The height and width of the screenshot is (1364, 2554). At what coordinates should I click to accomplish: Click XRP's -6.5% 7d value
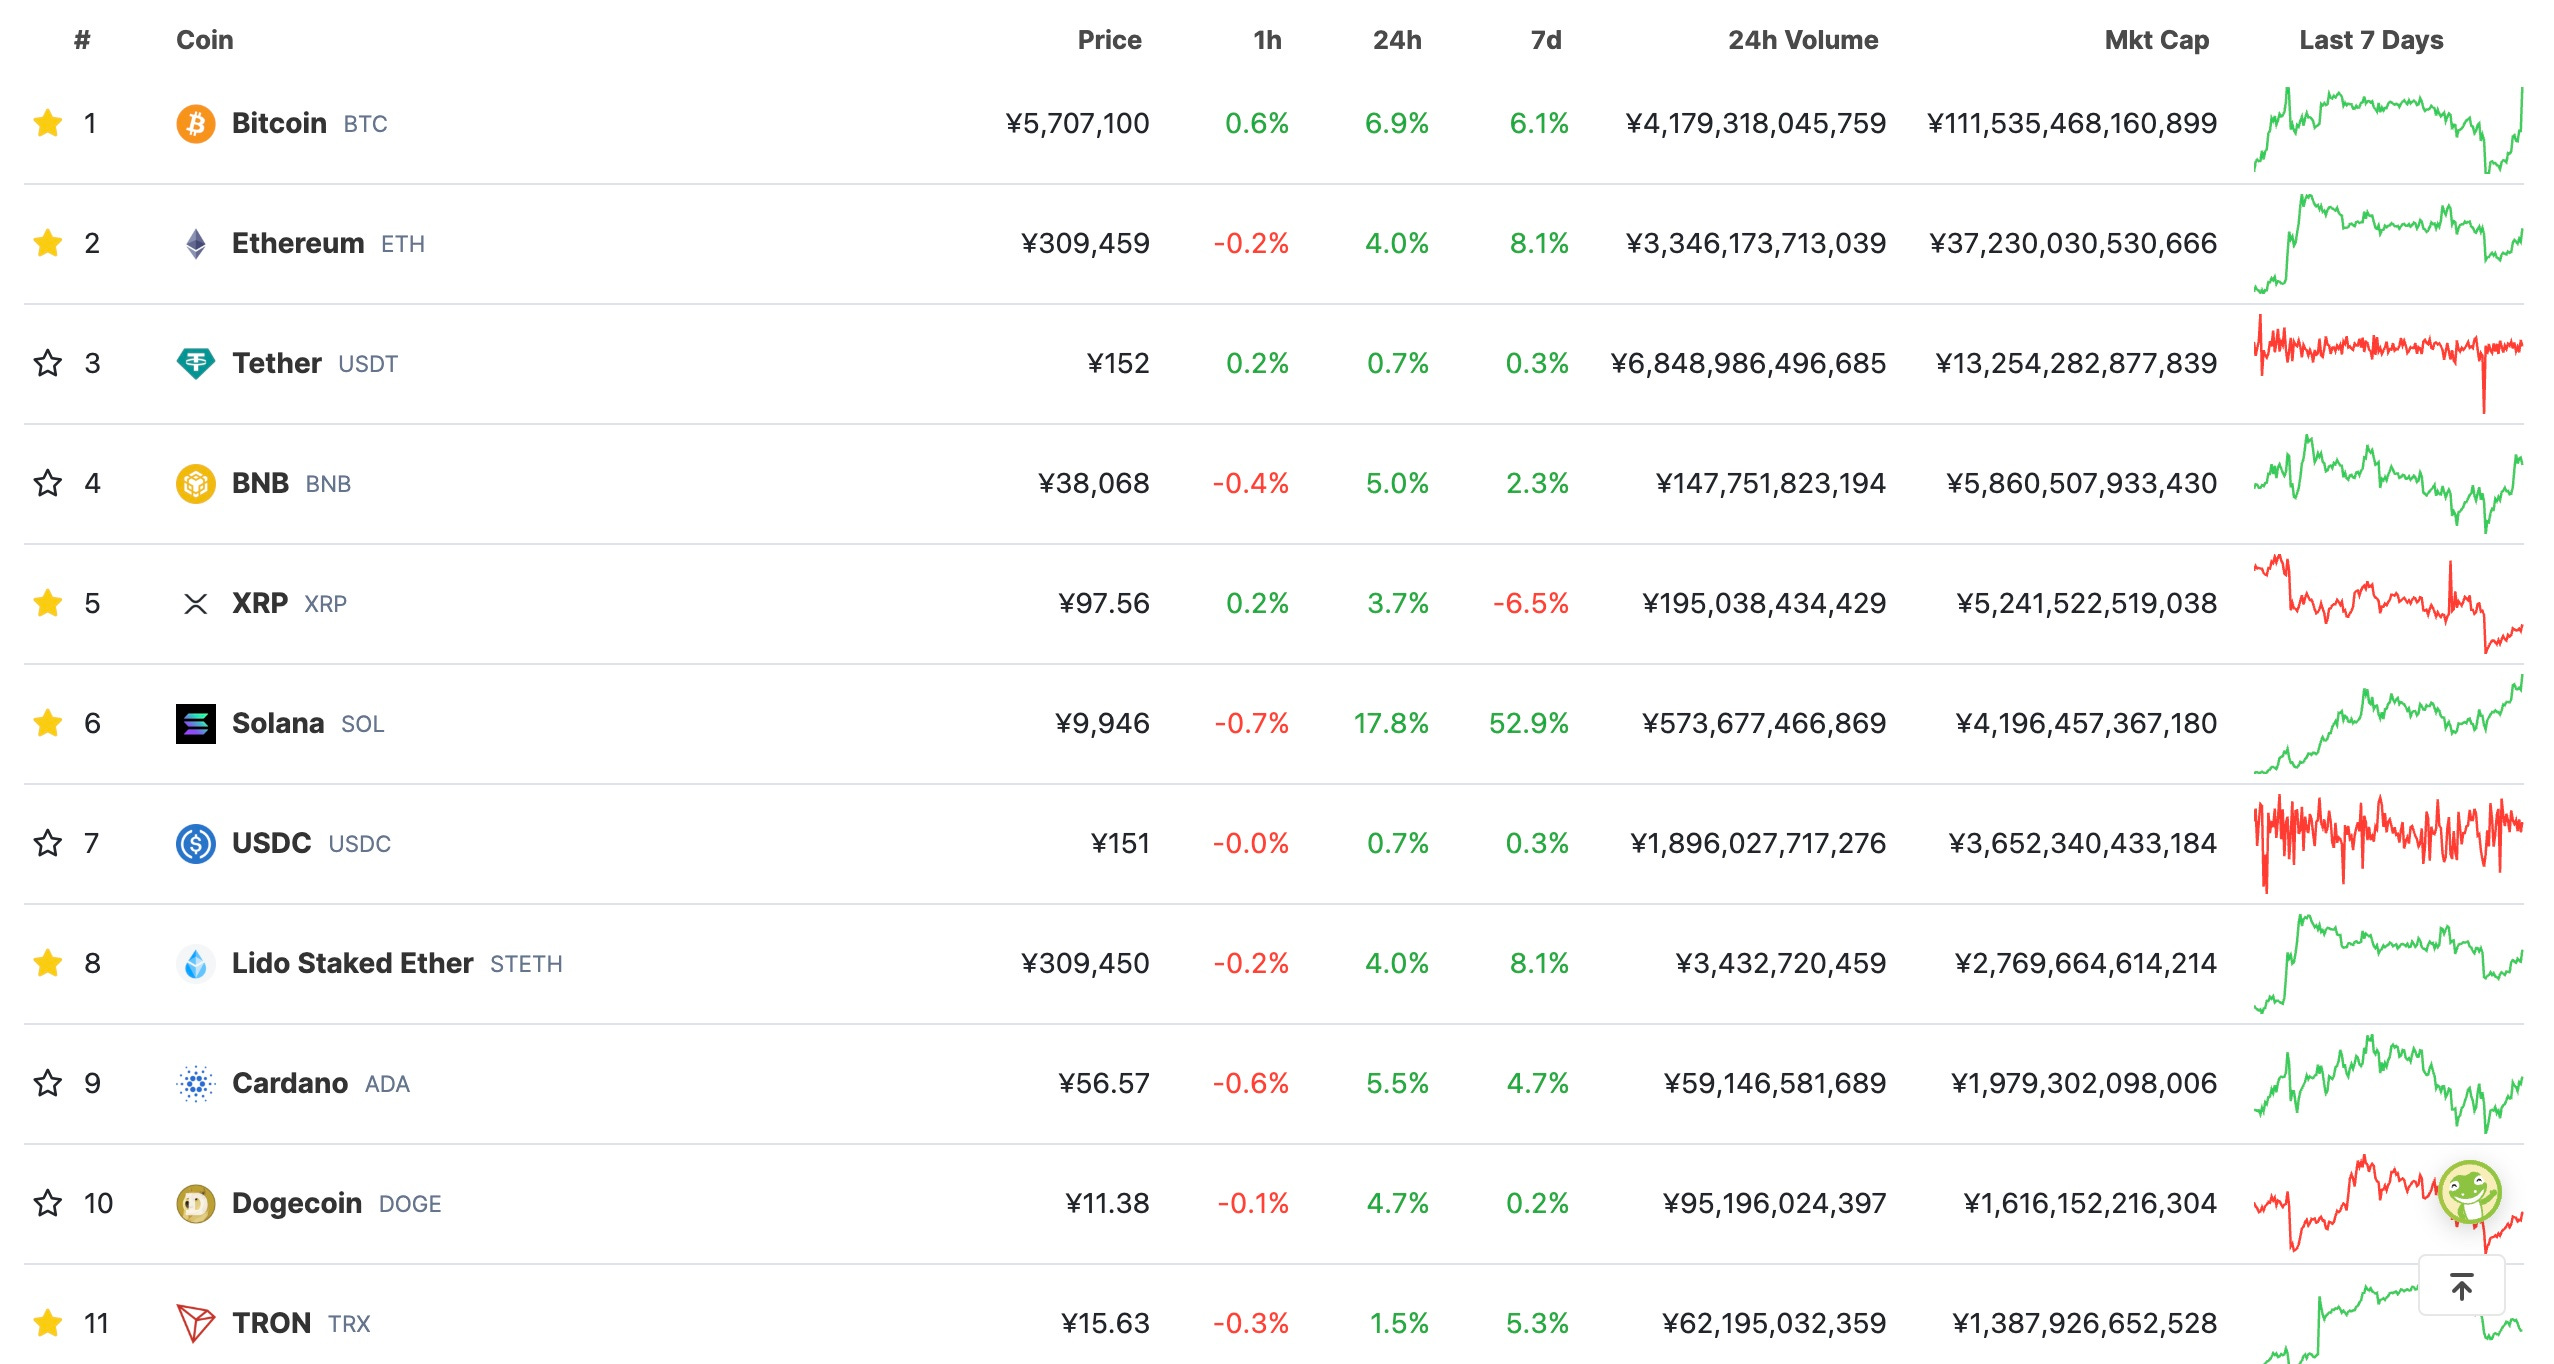tap(1530, 603)
